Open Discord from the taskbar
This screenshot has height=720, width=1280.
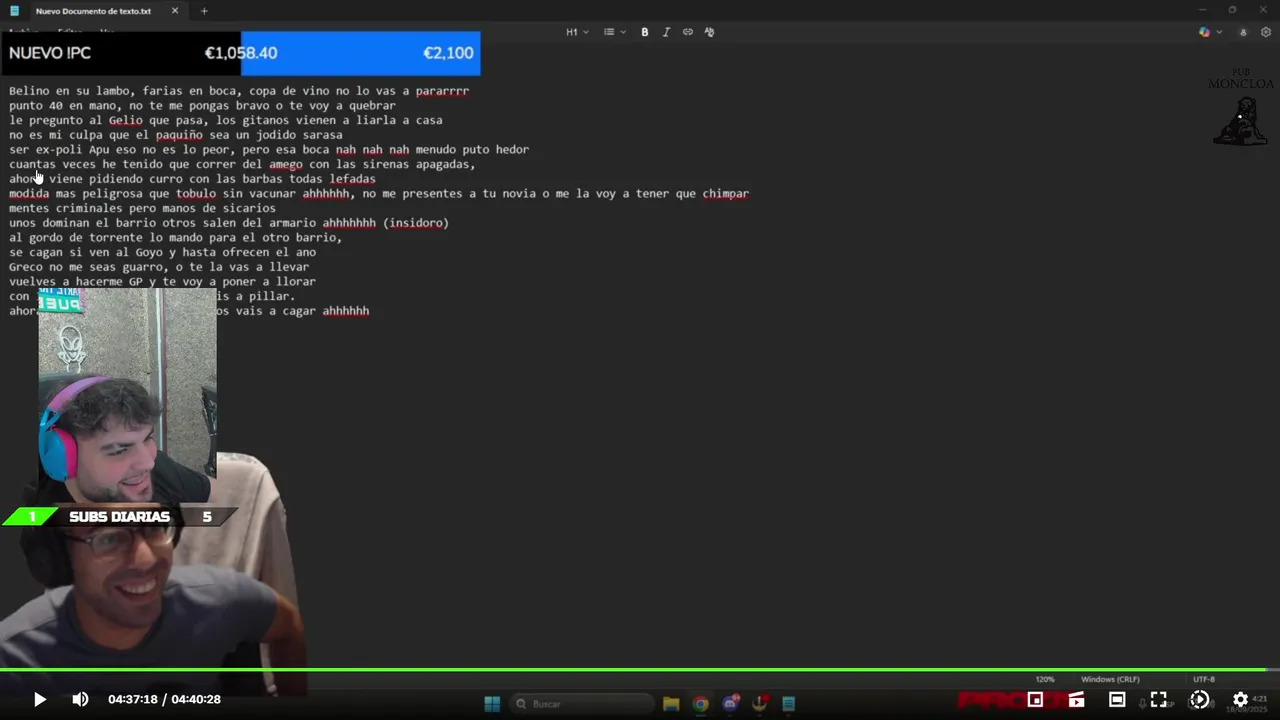click(x=730, y=704)
